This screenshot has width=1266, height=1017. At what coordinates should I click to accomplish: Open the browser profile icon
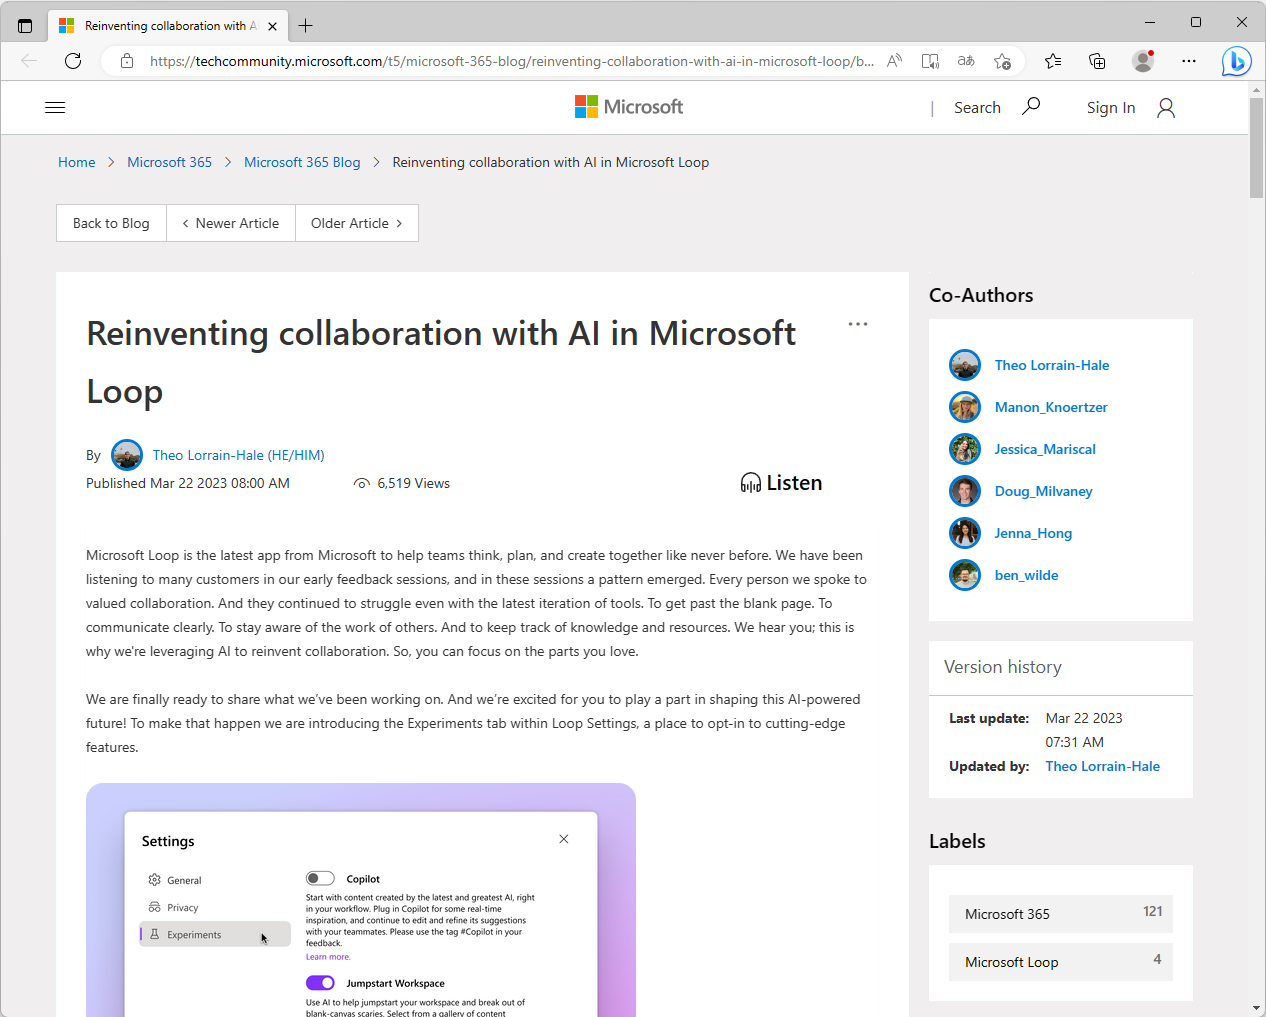[x=1142, y=61]
